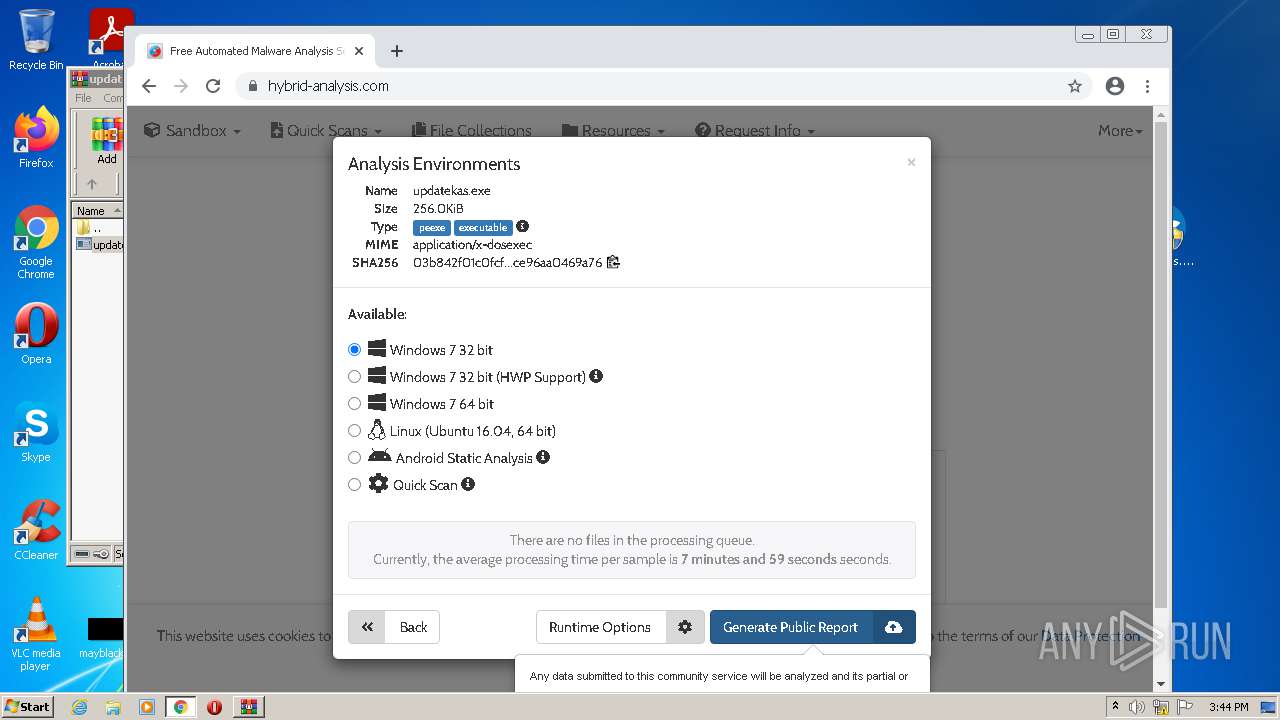Click the peexe type tag

(x=432, y=228)
